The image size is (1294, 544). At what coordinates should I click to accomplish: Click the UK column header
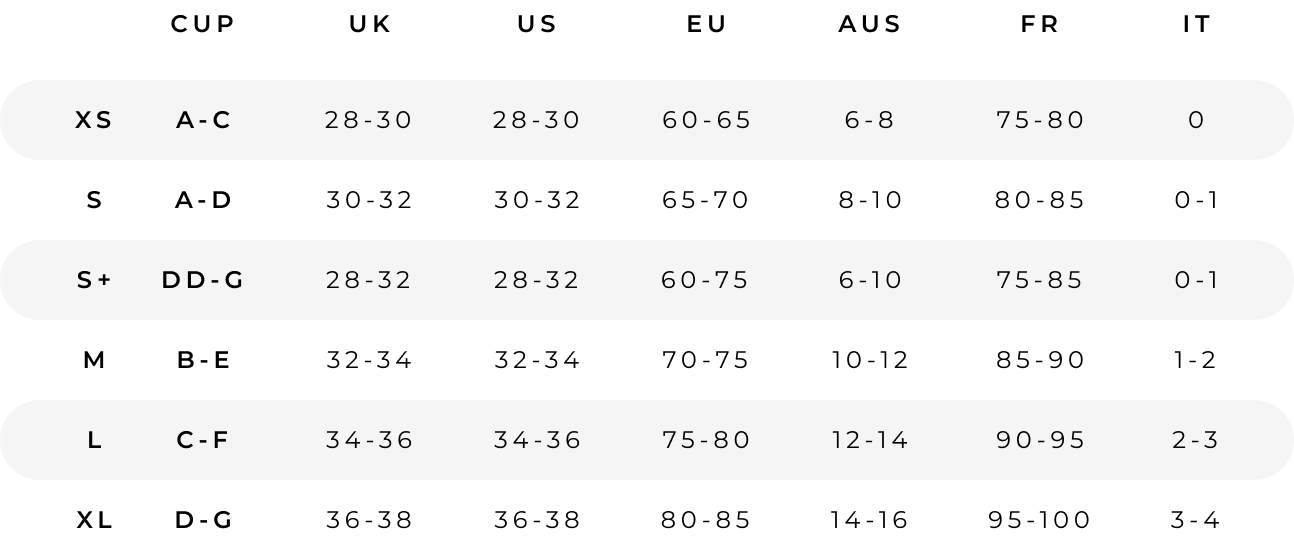[370, 25]
